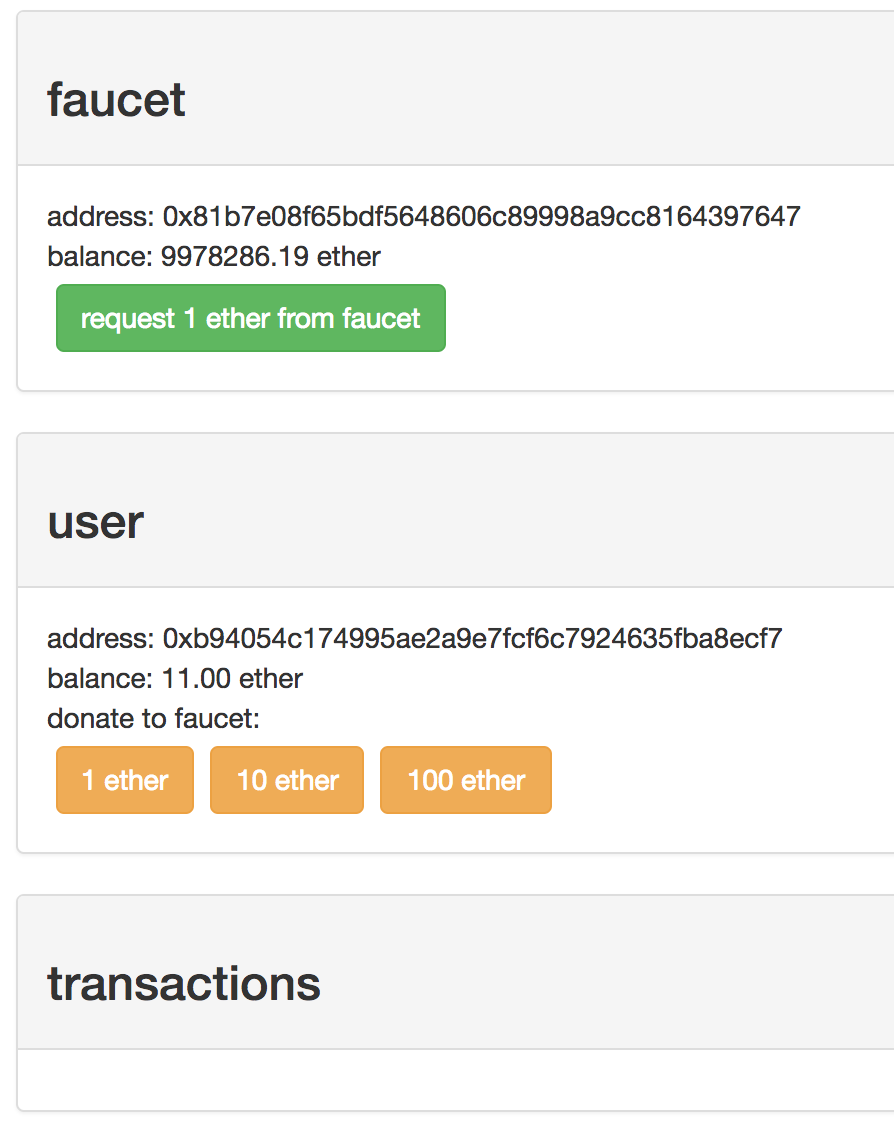This screenshot has width=894, height=1136.
Task: Select the transactions panel heading
Action: pyautogui.click(x=184, y=984)
